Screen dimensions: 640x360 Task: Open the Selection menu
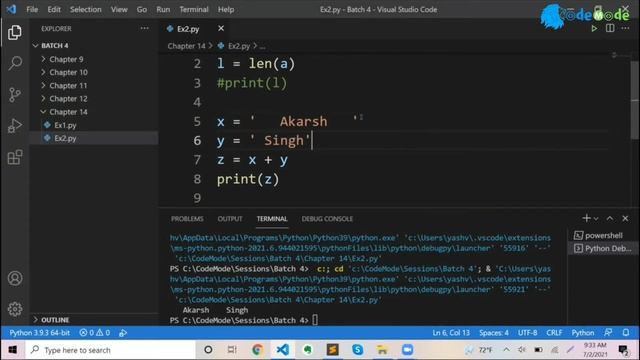click(x=85, y=9)
